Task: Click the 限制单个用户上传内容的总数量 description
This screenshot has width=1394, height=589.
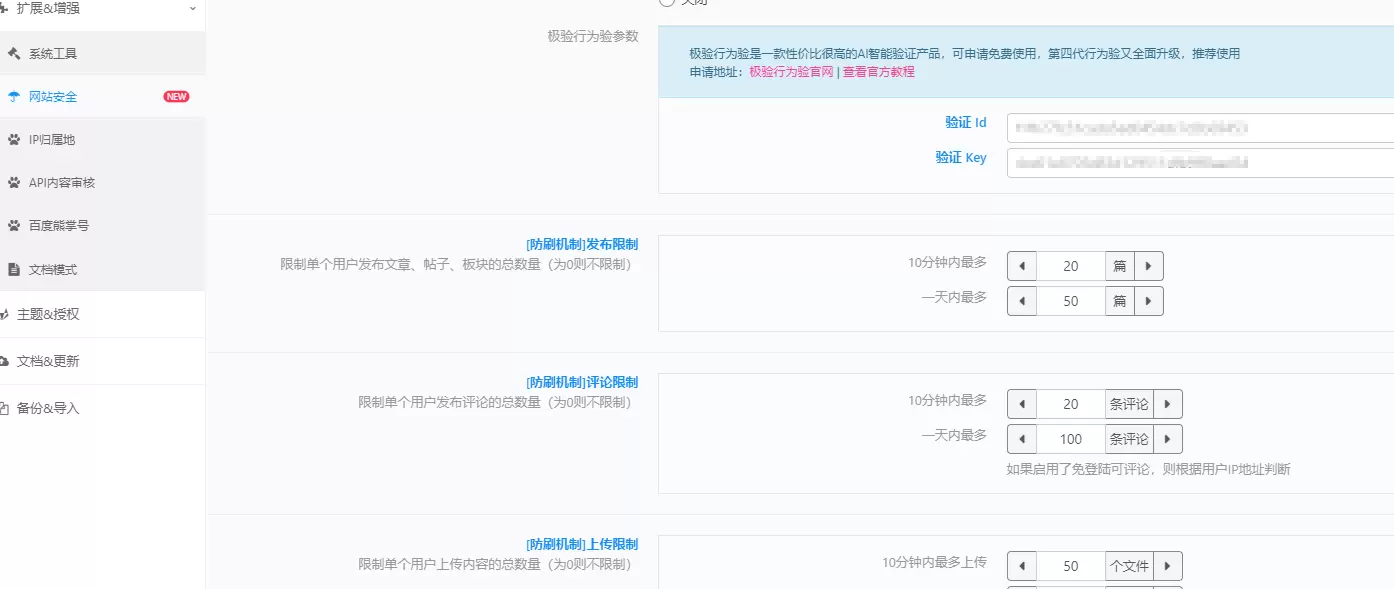Action: coord(495,564)
